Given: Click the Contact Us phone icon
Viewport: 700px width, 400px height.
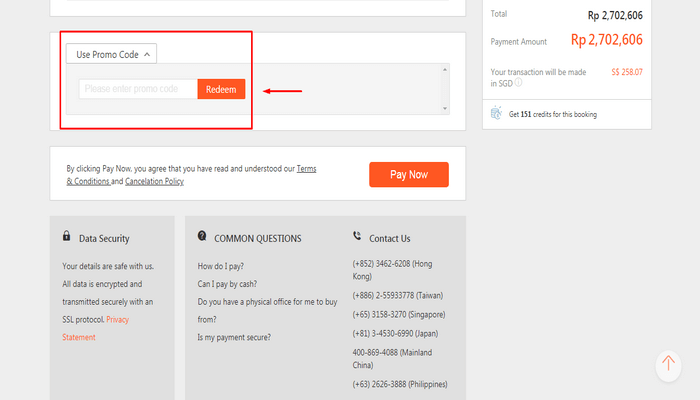Looking at the screenshot, I should click(x=357, y=236).
